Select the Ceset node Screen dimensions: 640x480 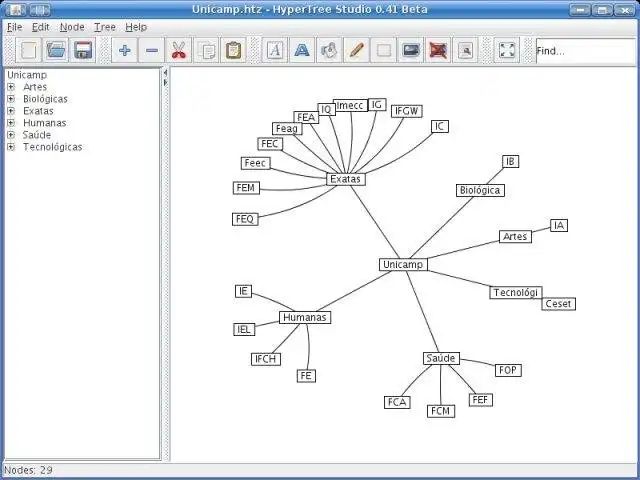(558, 304)
